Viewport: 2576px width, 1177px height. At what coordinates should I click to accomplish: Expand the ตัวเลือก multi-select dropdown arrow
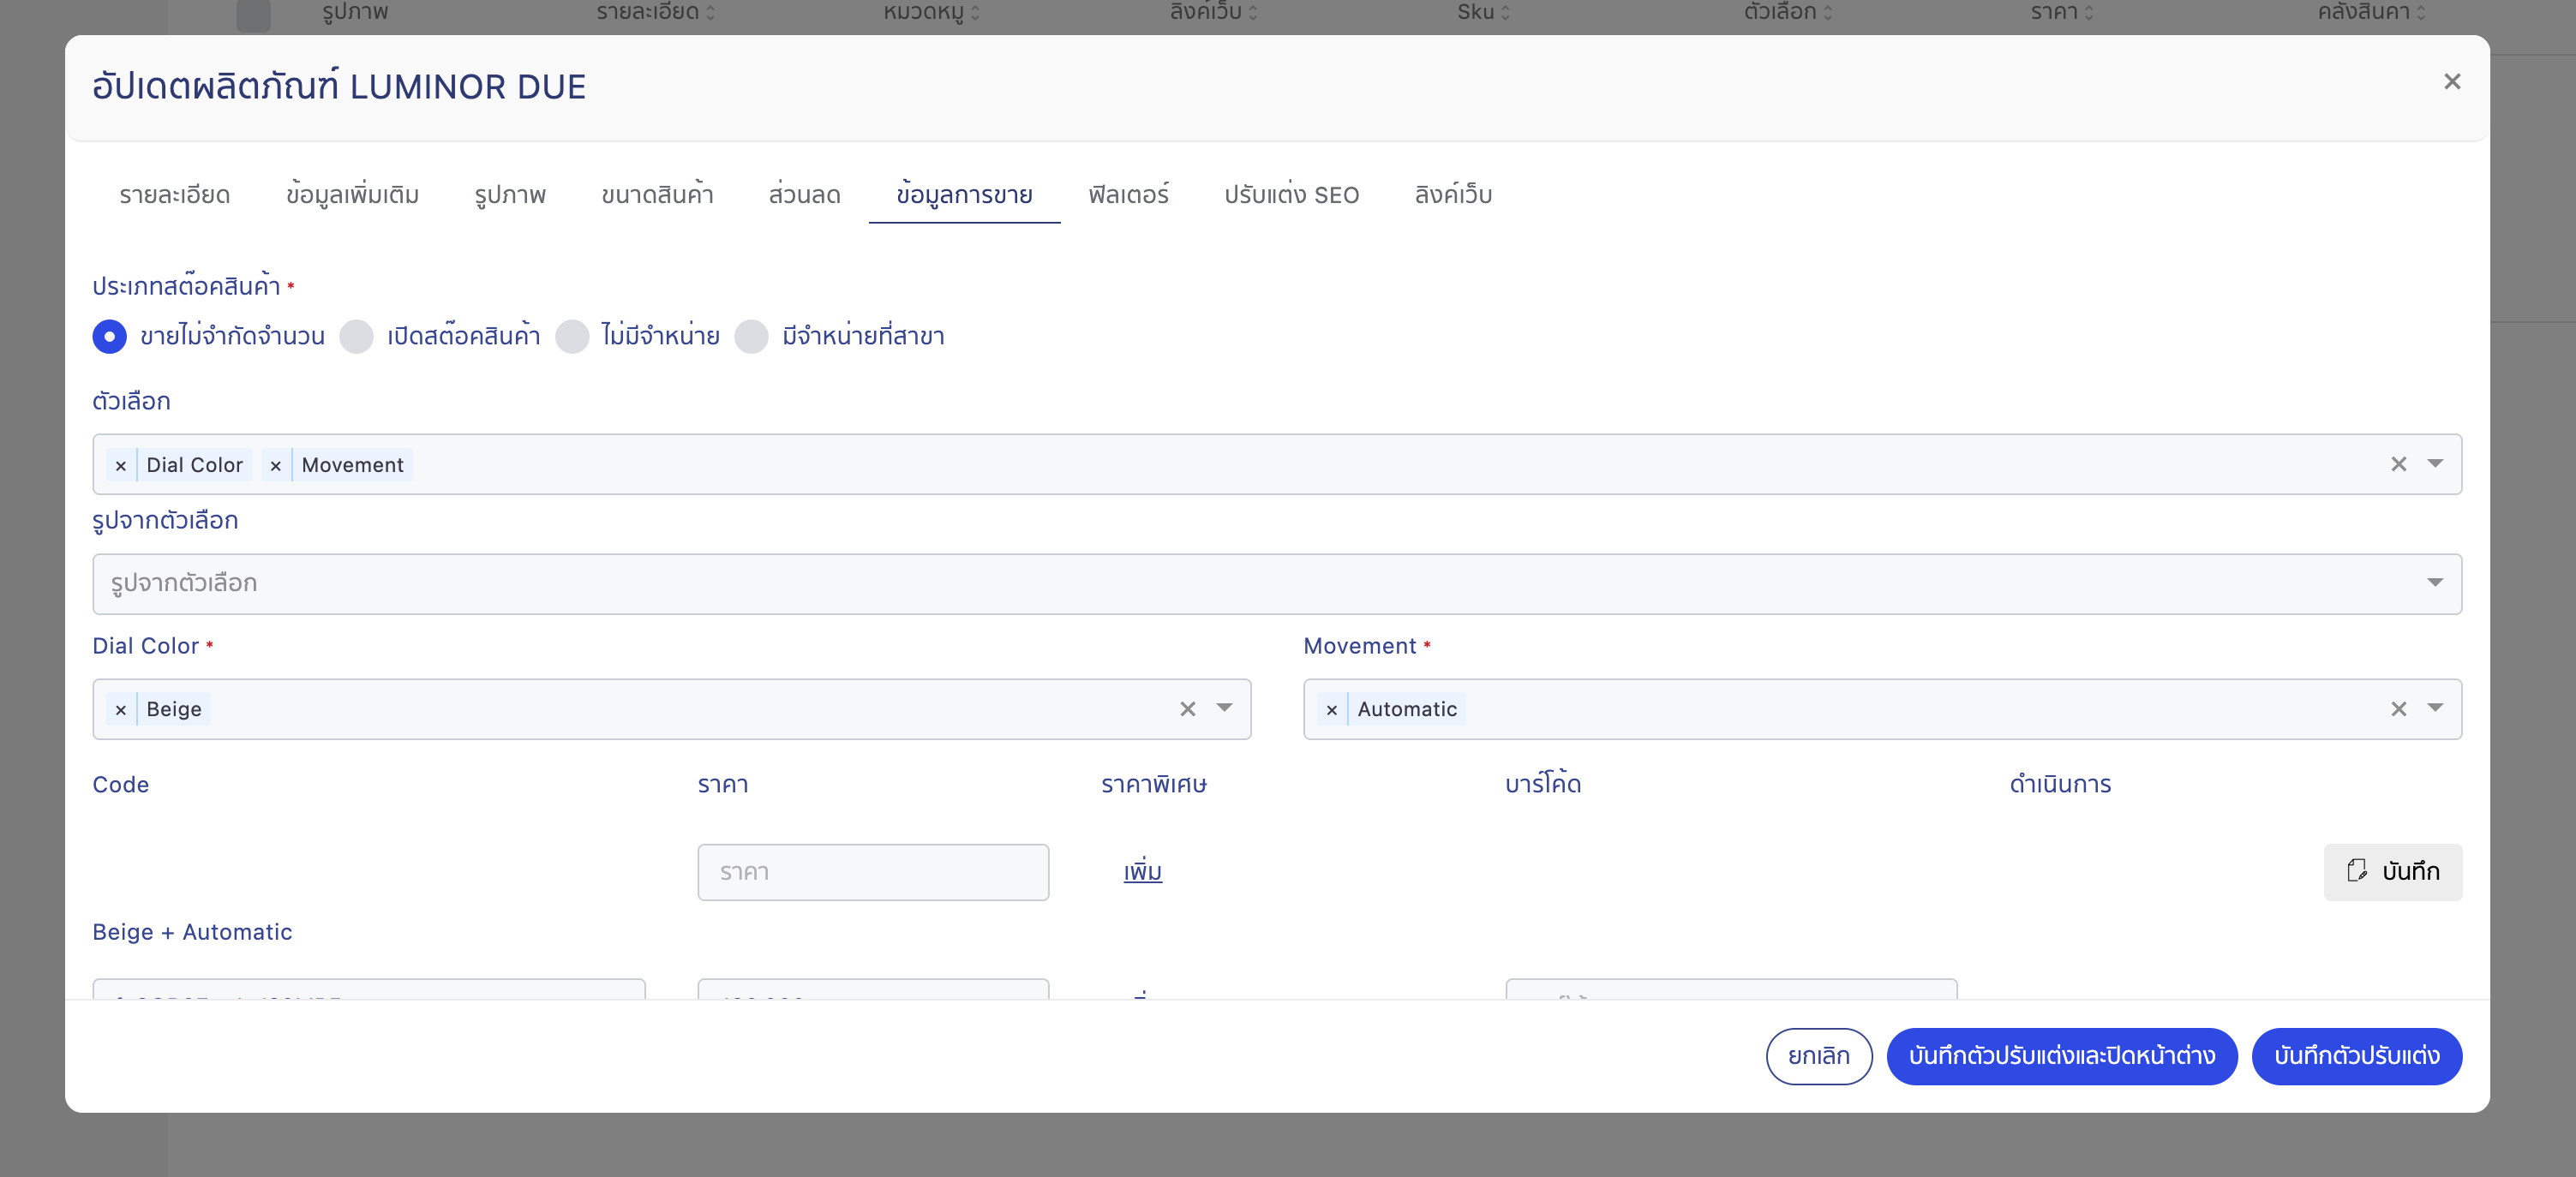pyautogui.click(x=2435, y=463)
